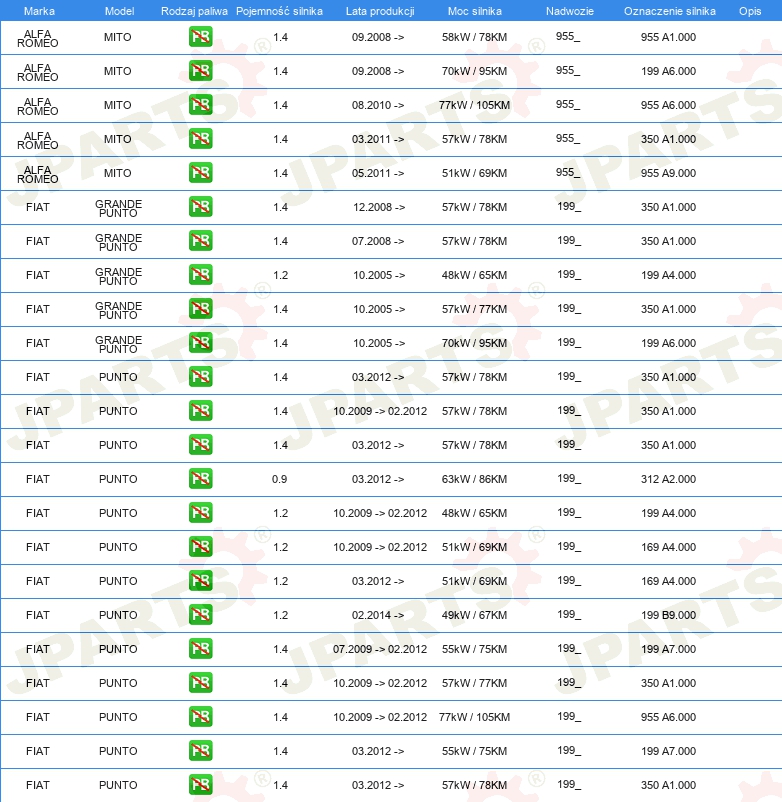The height and width of the screenshot is (802, 782).
Task: Sort by Model column header
Action: point(119,11)
